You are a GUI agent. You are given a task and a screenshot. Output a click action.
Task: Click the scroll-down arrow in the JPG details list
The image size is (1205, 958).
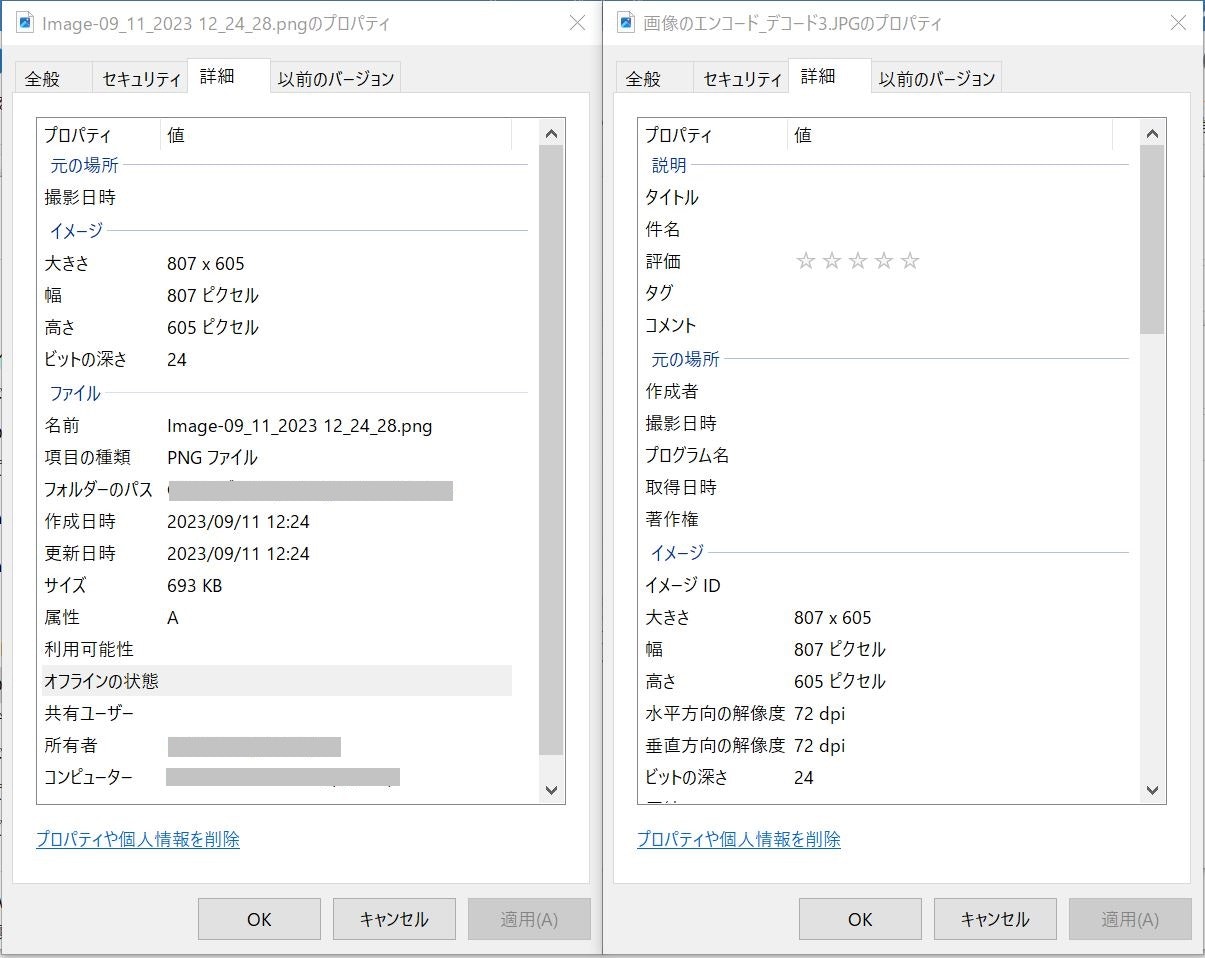tap(1152, 790)
